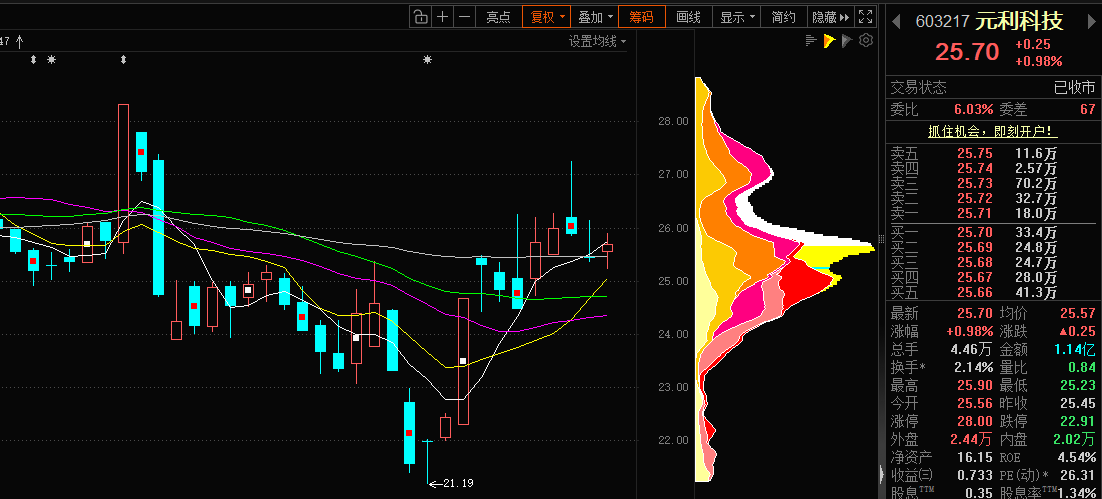1102x499 pixels.
Task: Click the 内盘 value 2.02万
Action: (x=1075, y=440)
